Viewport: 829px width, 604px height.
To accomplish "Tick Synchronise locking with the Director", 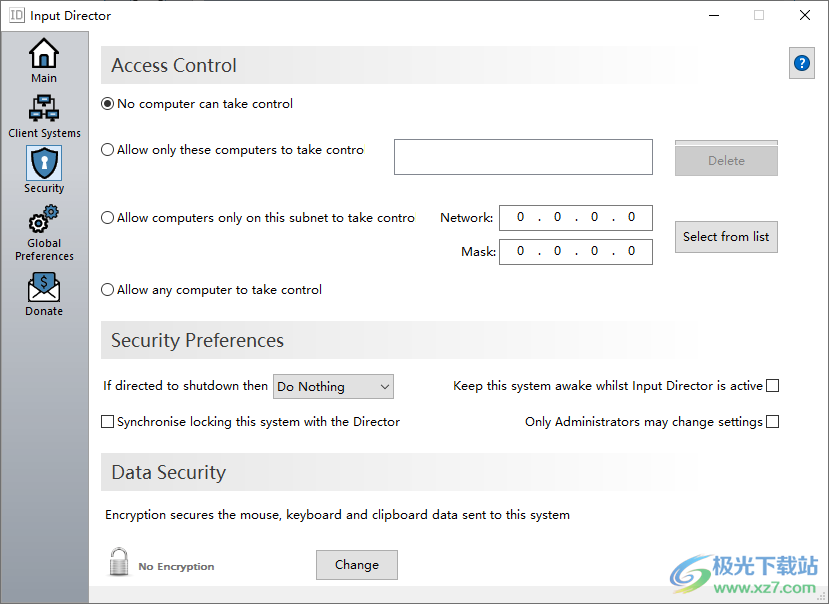I will tap(107, 422).
